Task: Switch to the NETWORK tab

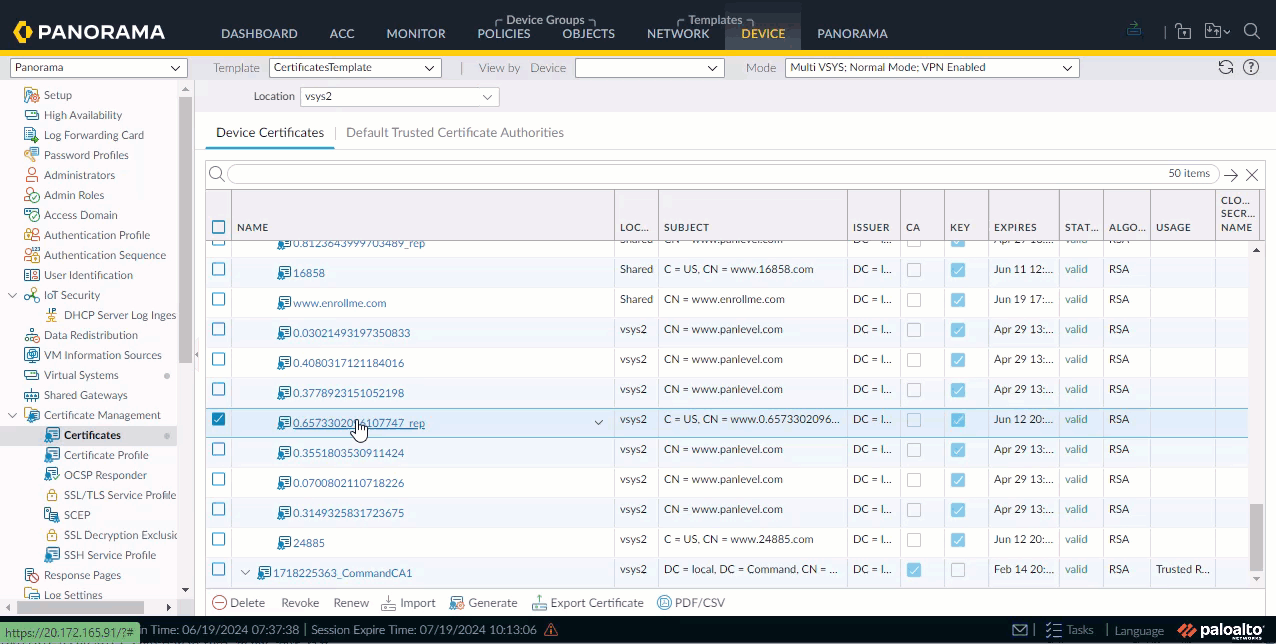Action: 678,33
